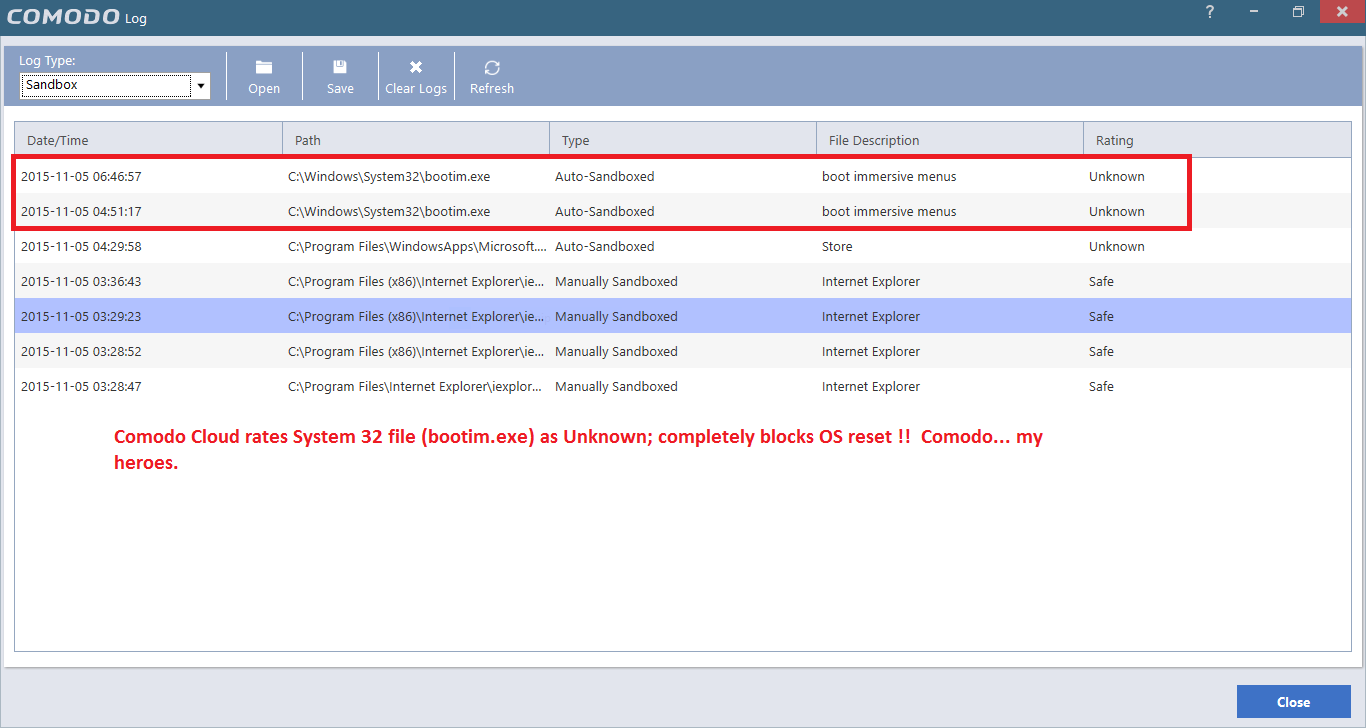
Task: Sort by Date/Time column header
Action: (x=148, y=140)
